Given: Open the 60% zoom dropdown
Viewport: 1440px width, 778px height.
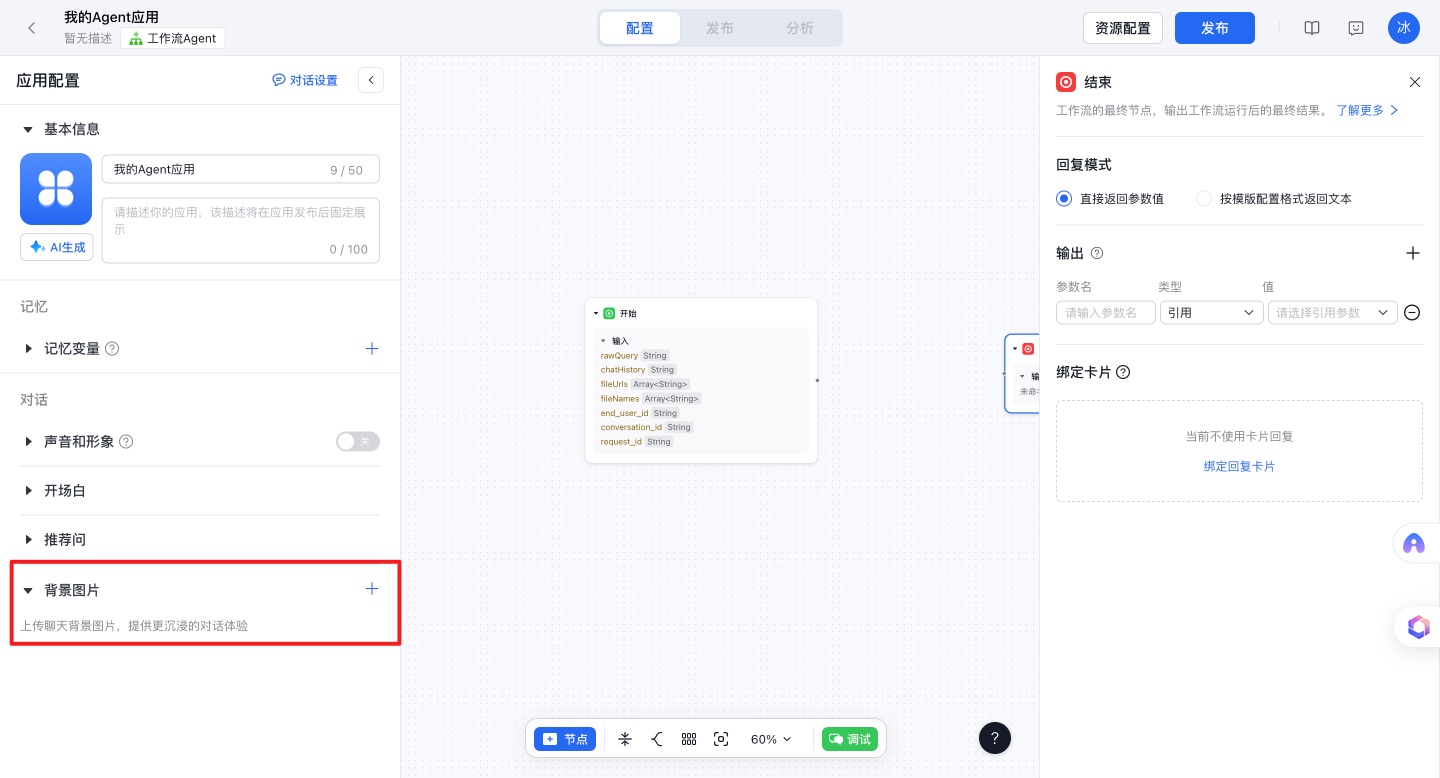Looking at the screenshot, I should (770, 739).
